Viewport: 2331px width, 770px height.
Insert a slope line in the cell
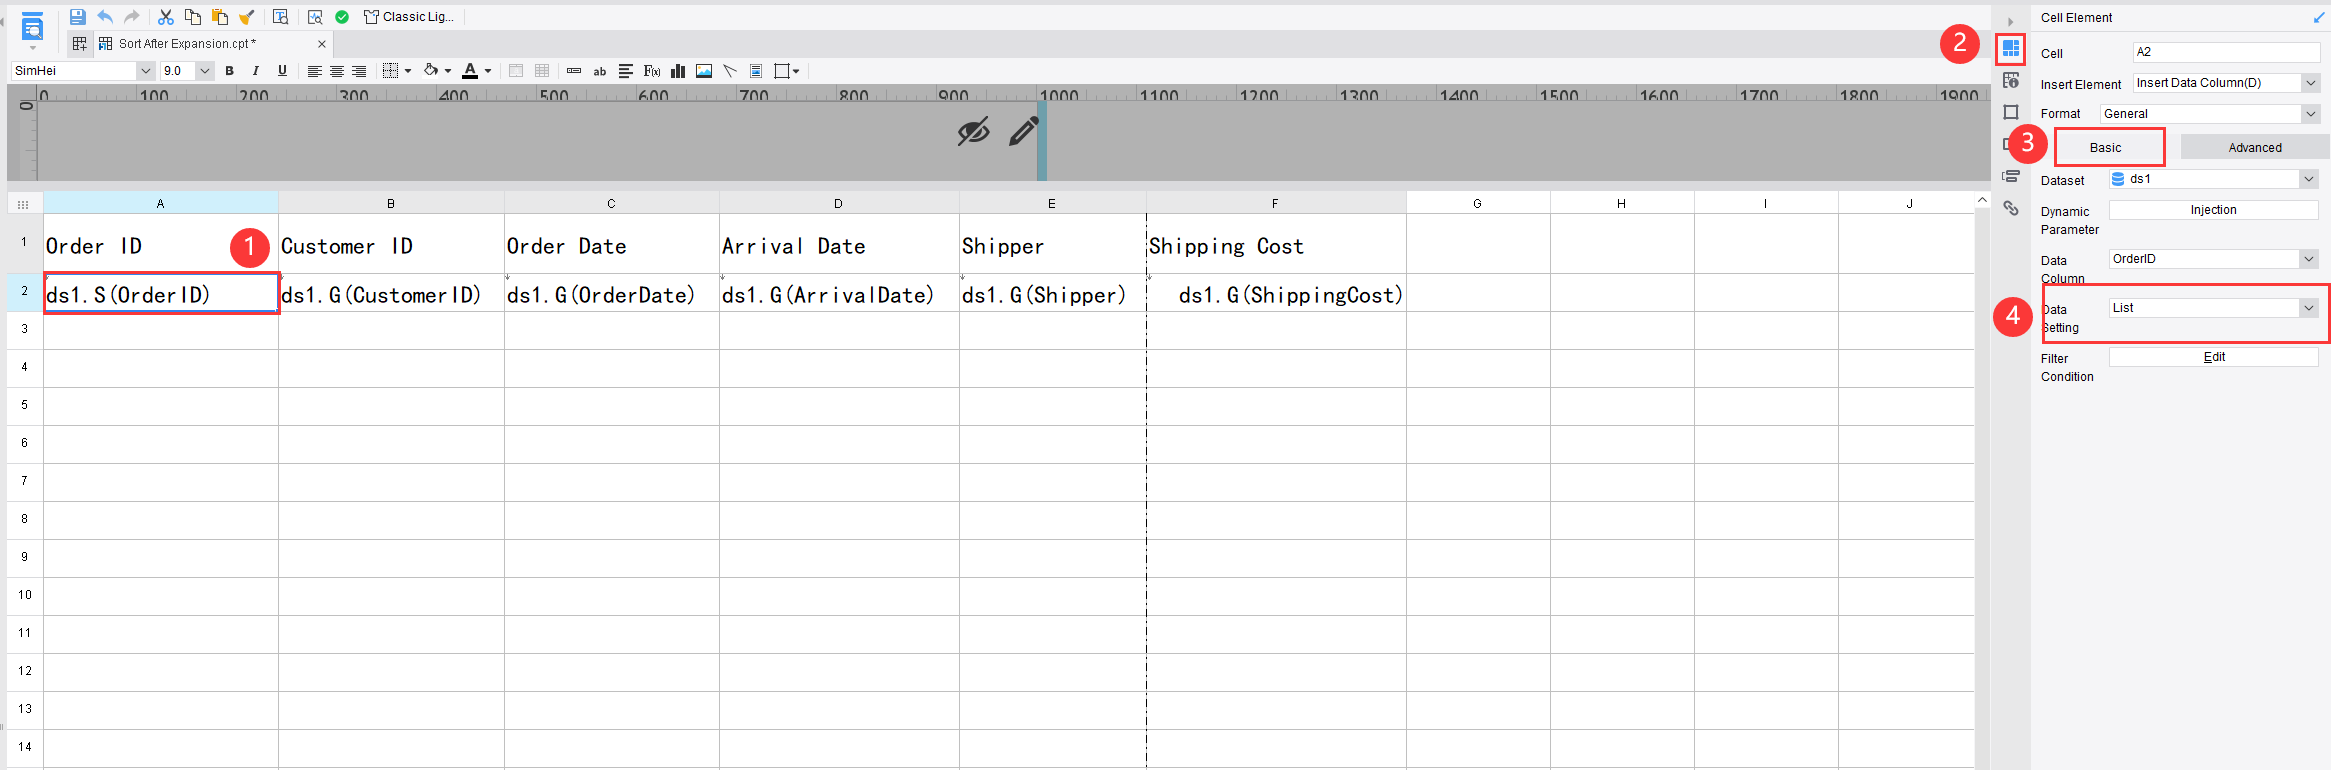pyautogui.click(x=730, y=71)
